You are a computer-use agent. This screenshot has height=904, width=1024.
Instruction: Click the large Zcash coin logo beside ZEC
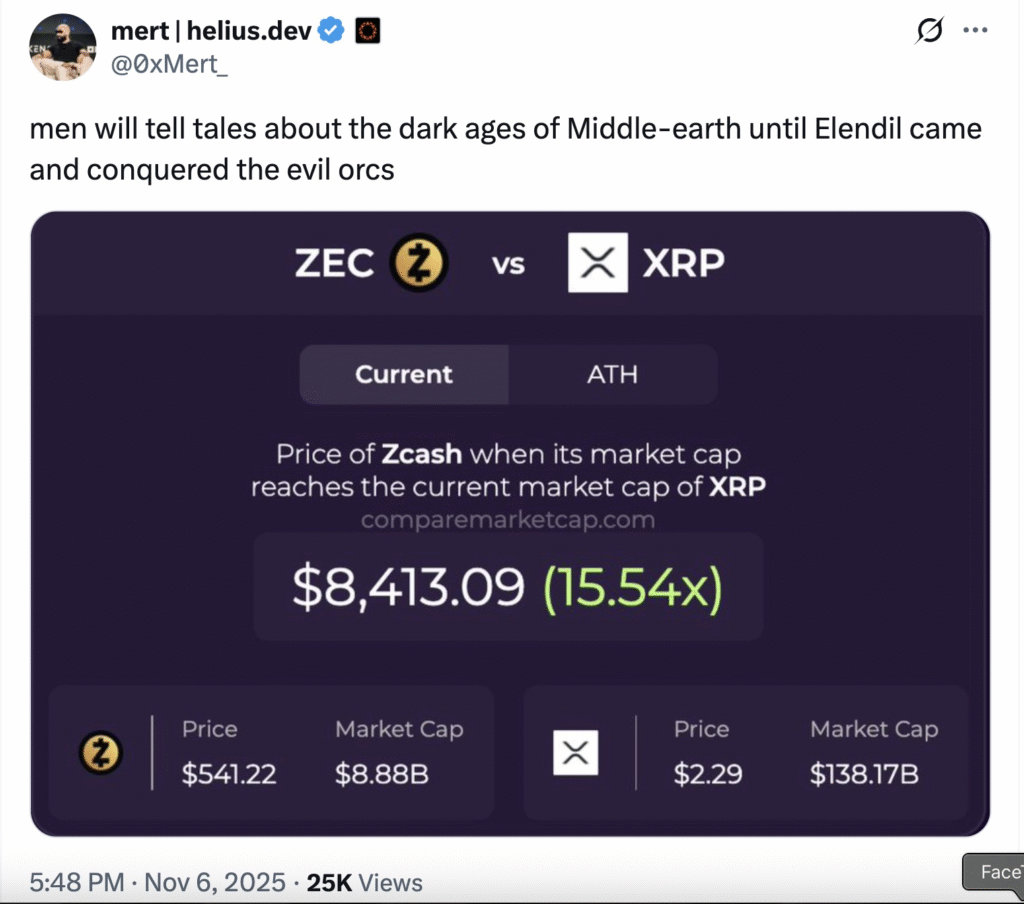tap(419, 263)
